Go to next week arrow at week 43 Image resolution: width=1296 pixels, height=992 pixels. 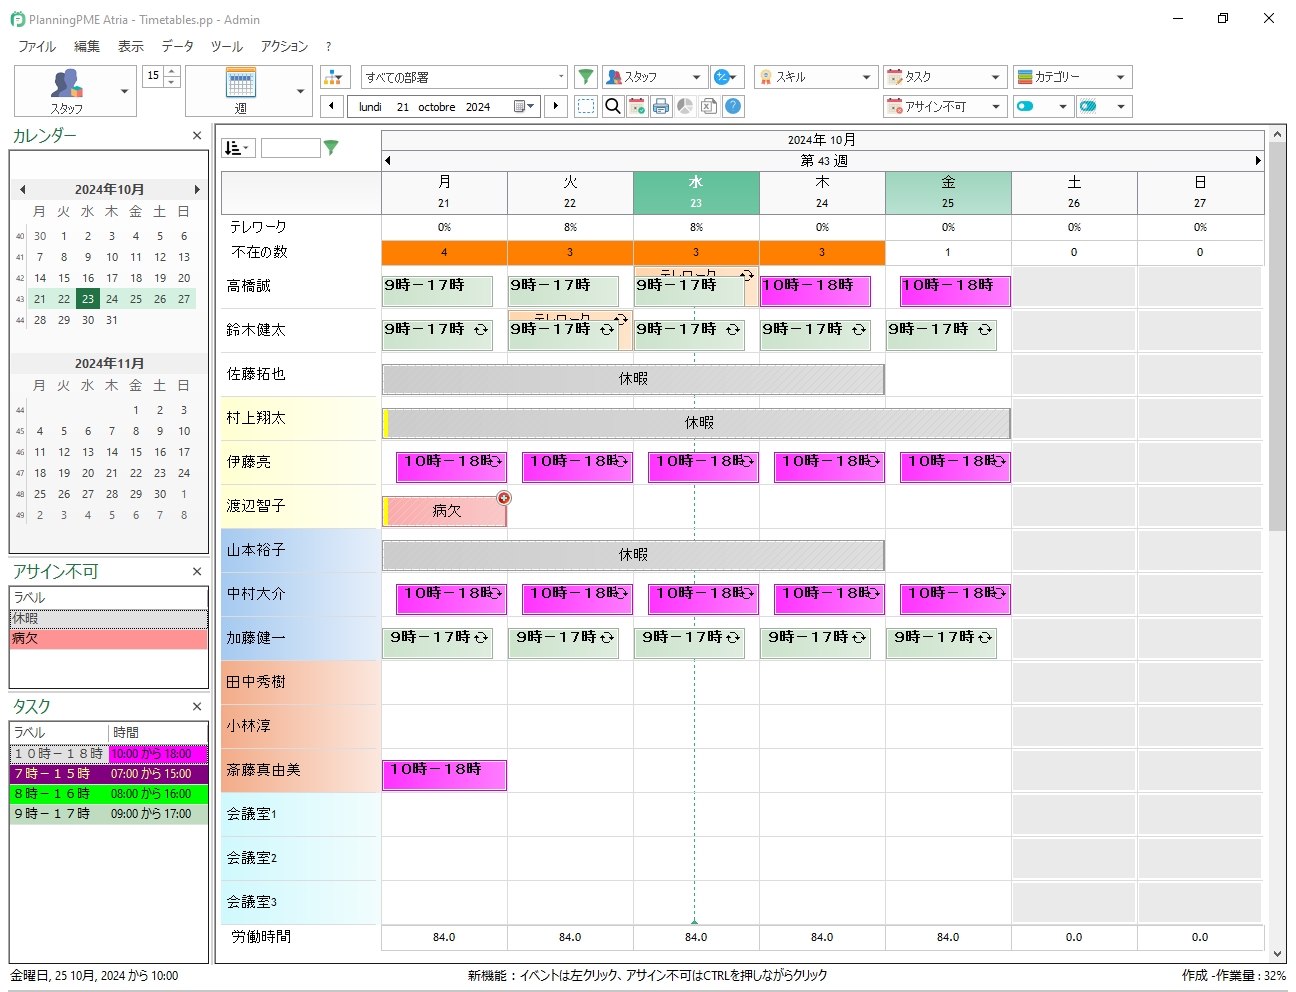pyautogui.click(x=1258, y=160)
